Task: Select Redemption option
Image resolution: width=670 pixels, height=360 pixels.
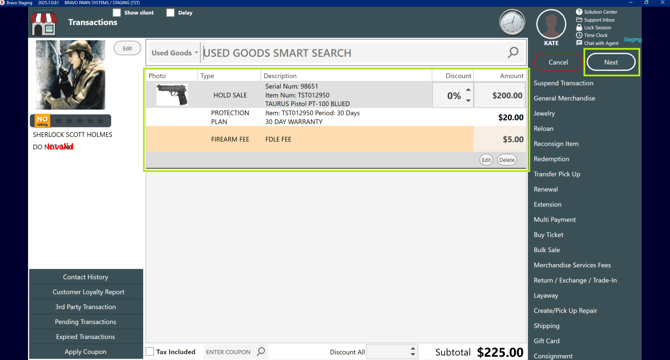Action: [551, 159]
